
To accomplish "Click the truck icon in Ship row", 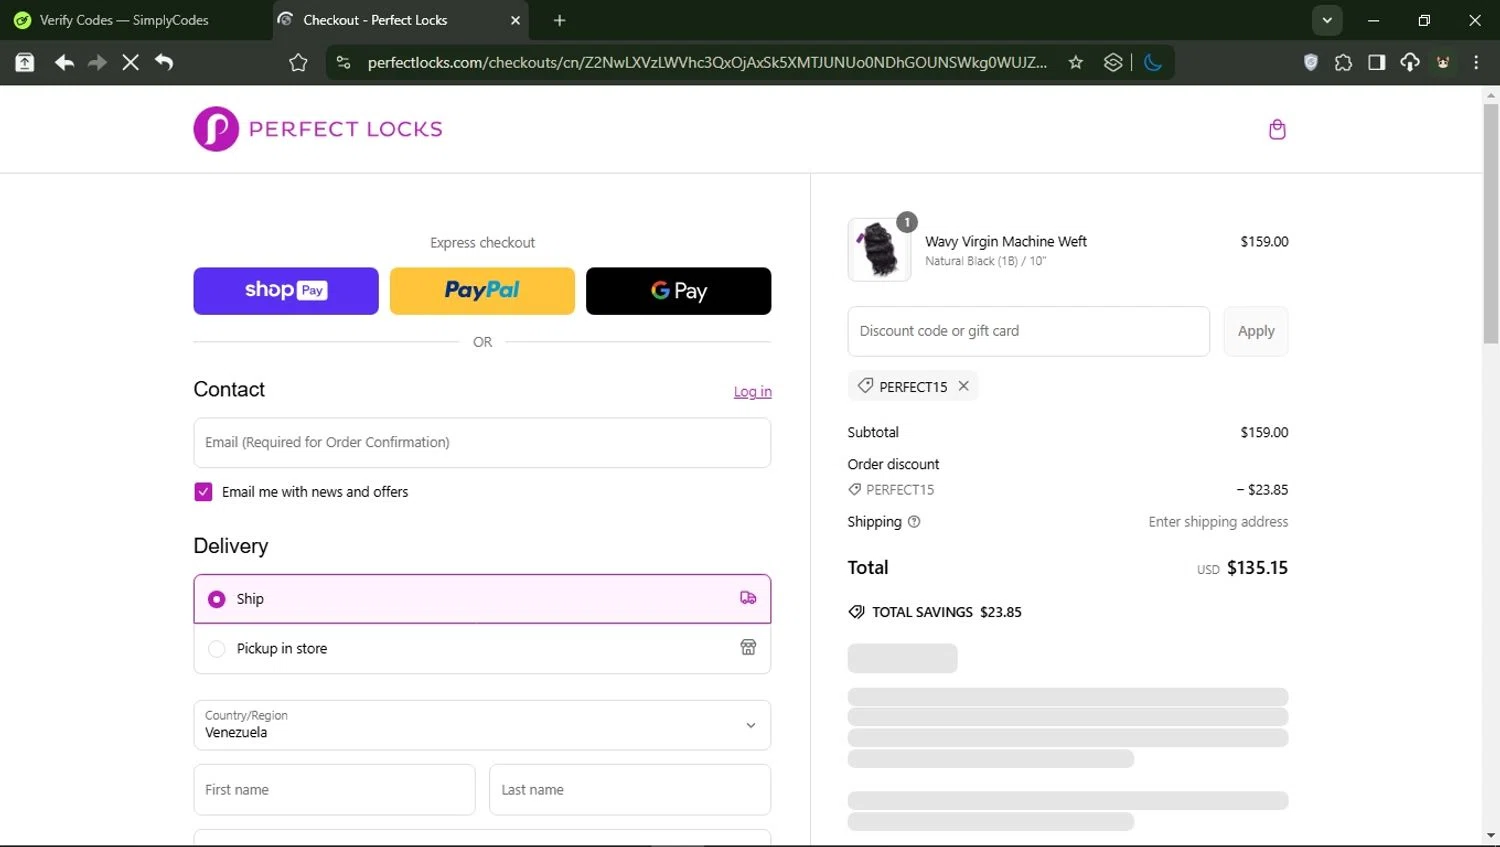I will (748, 598).
